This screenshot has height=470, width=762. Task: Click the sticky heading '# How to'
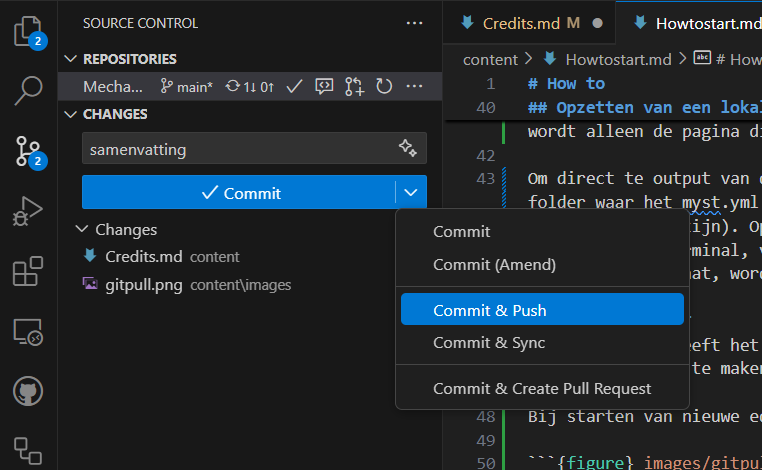click(566, 84)
